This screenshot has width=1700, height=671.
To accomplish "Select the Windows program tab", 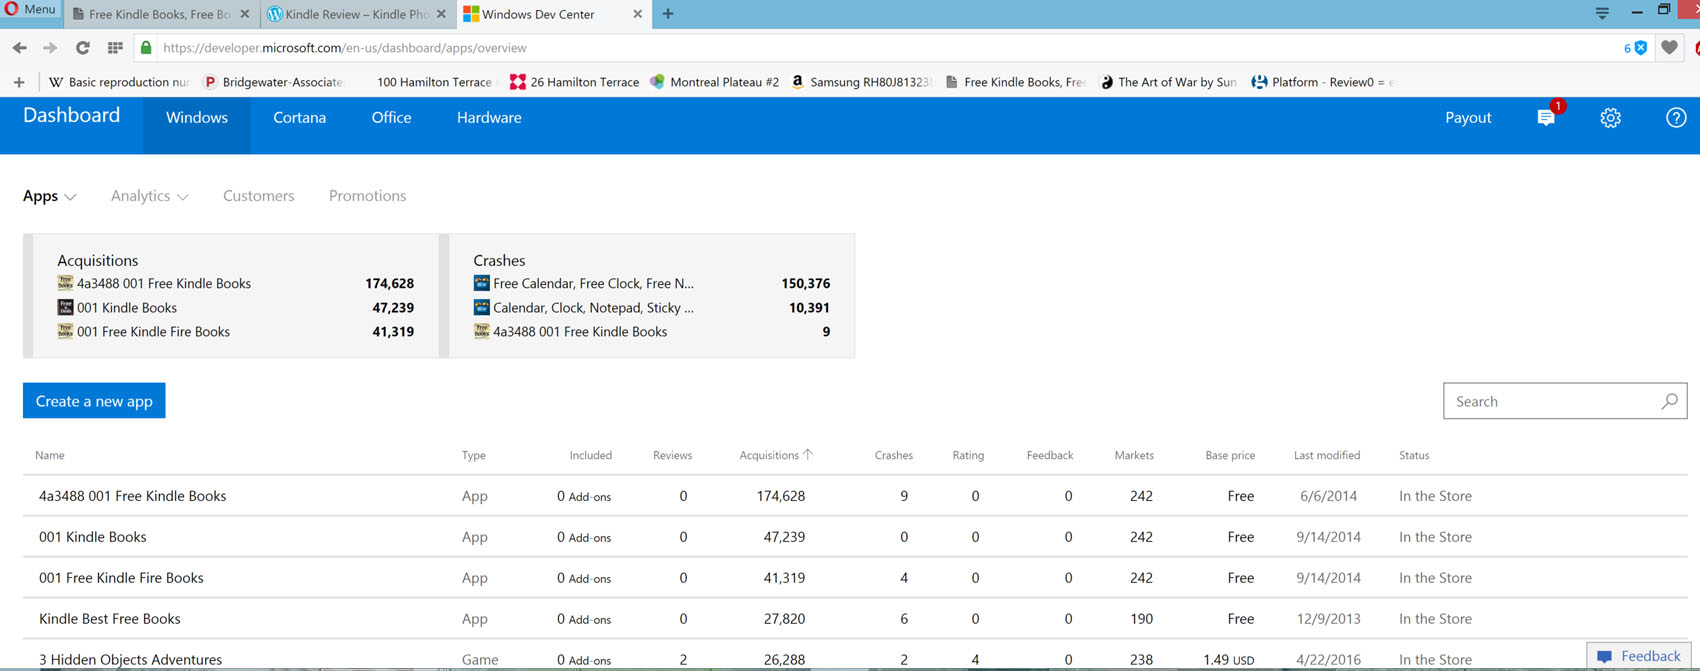I will 197,118.
